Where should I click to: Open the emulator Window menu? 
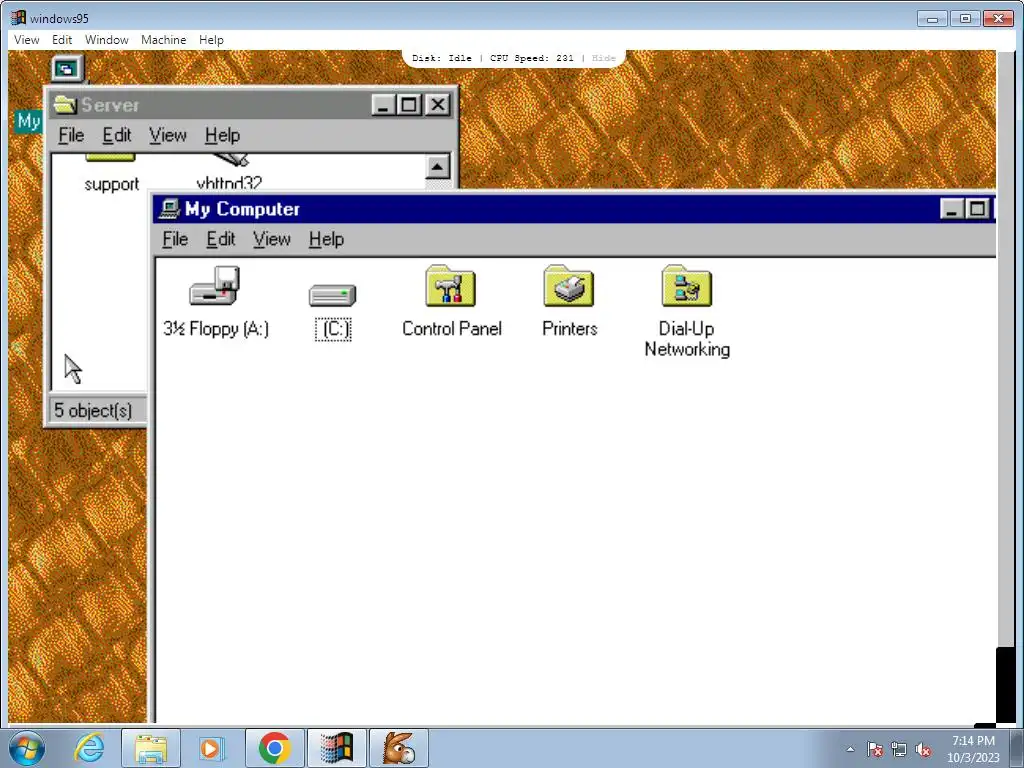(x=106, y=40)
